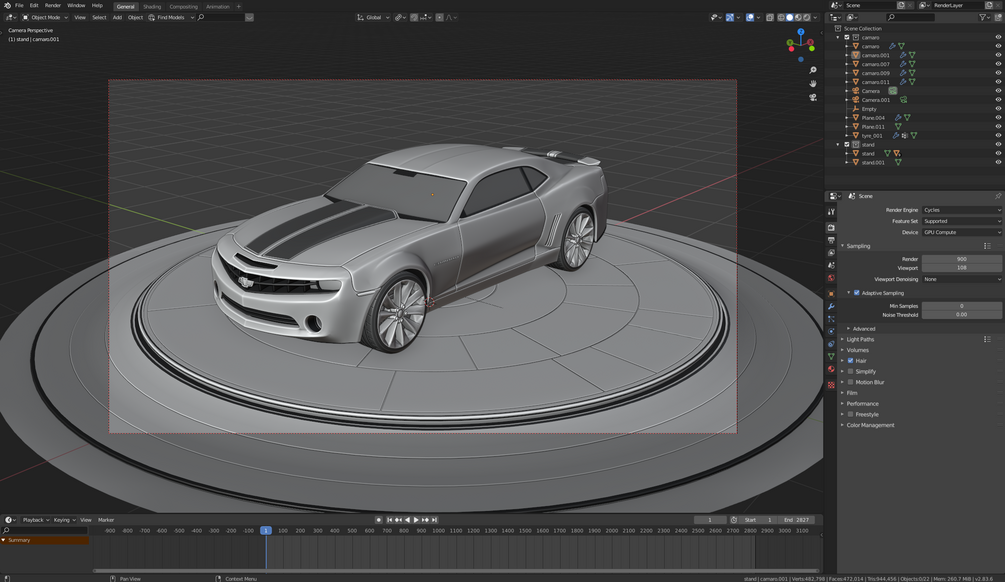Expand the Color Management panel
Image resolution: width=1005 pixels, height=582 pixels.
click(870, 425)
